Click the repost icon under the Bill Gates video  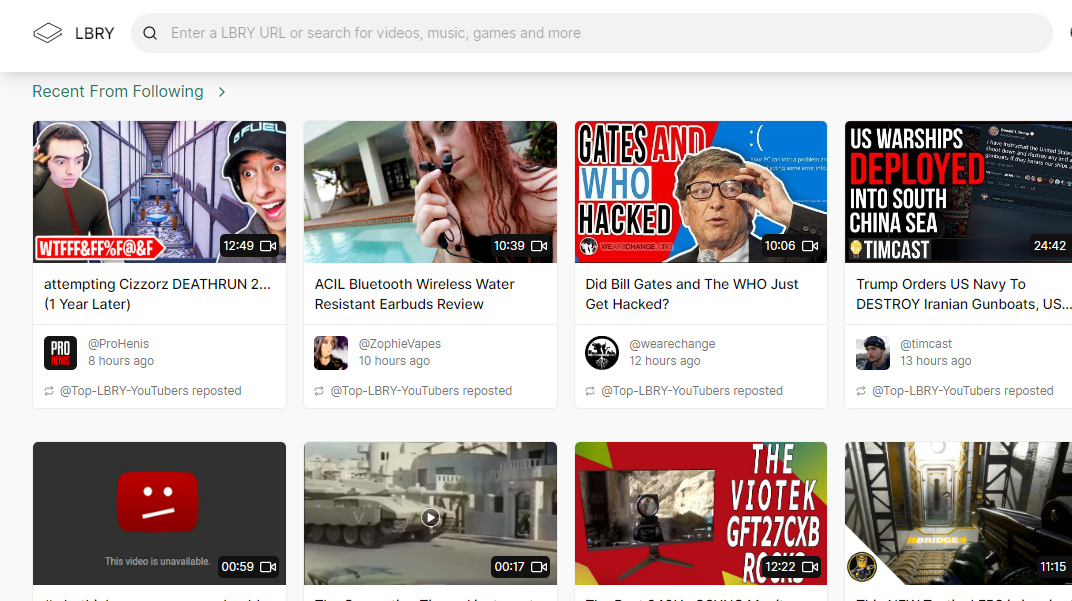click(x=589, y=391)
